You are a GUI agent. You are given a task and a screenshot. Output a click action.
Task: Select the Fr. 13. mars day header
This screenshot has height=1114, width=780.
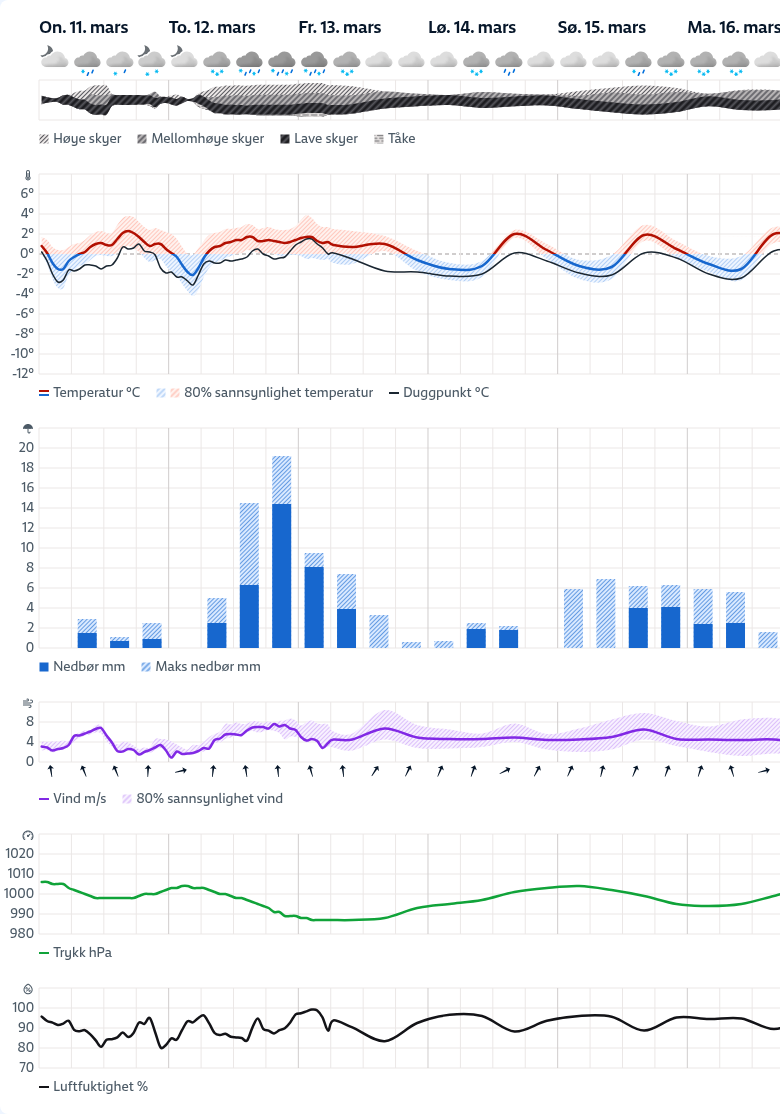click(340, 27)
